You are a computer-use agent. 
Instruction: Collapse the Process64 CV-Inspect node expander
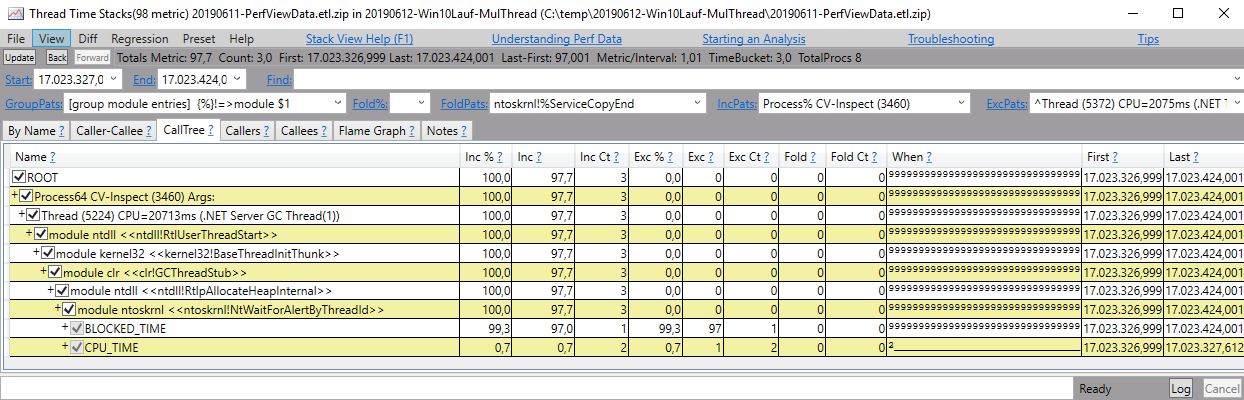[15, 196]
